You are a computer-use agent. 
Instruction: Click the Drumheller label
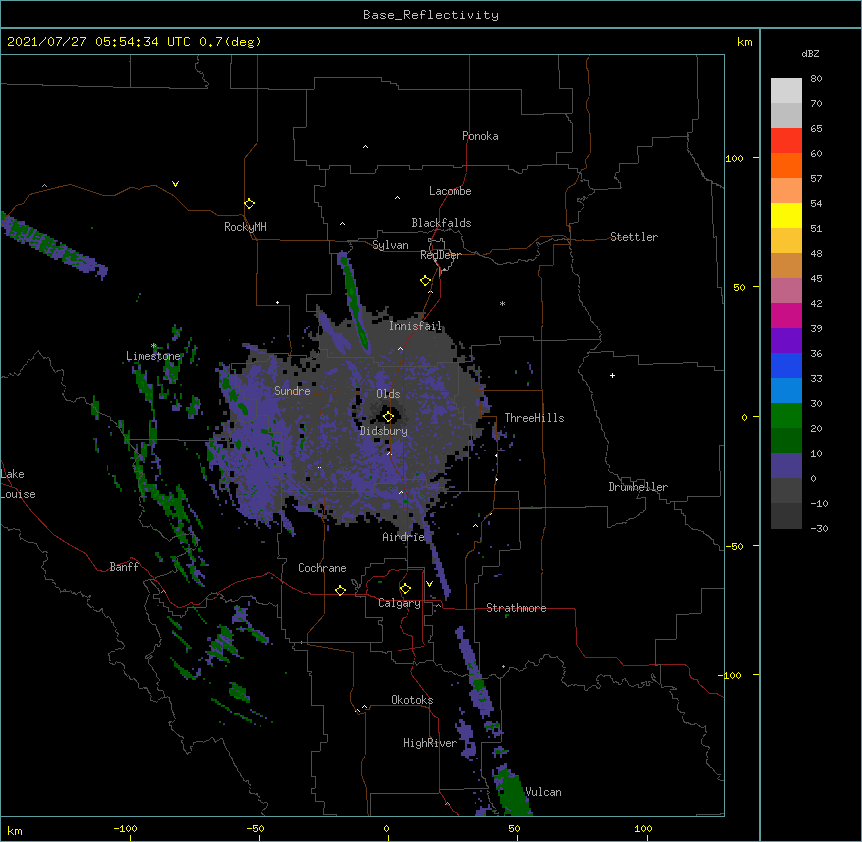[x=638, y=487]
